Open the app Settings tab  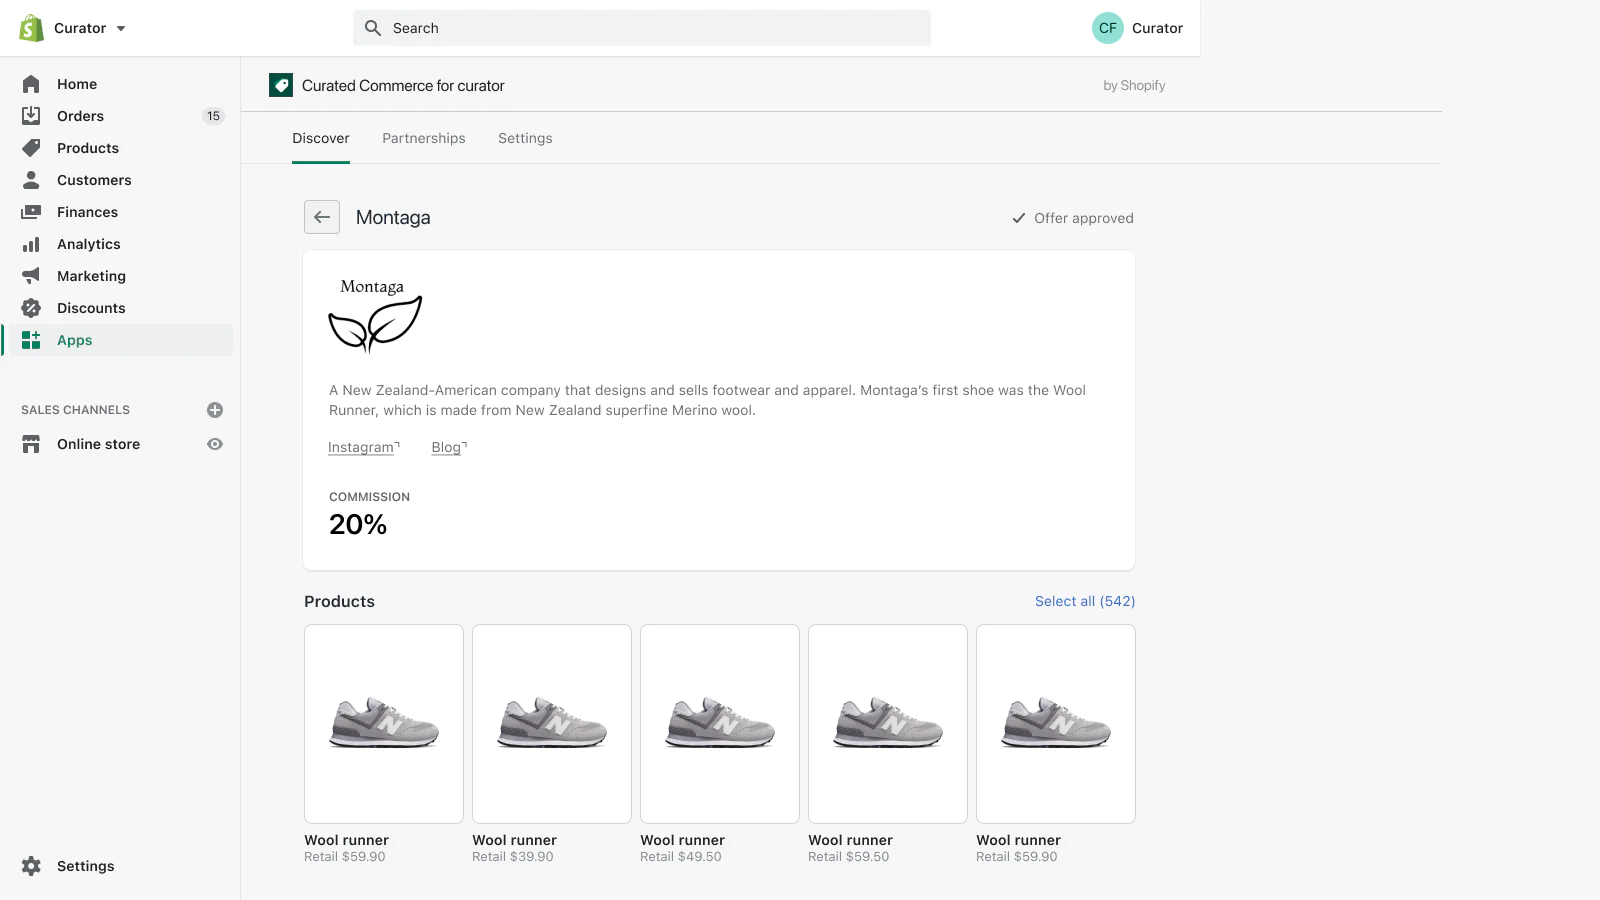(525, 138)
